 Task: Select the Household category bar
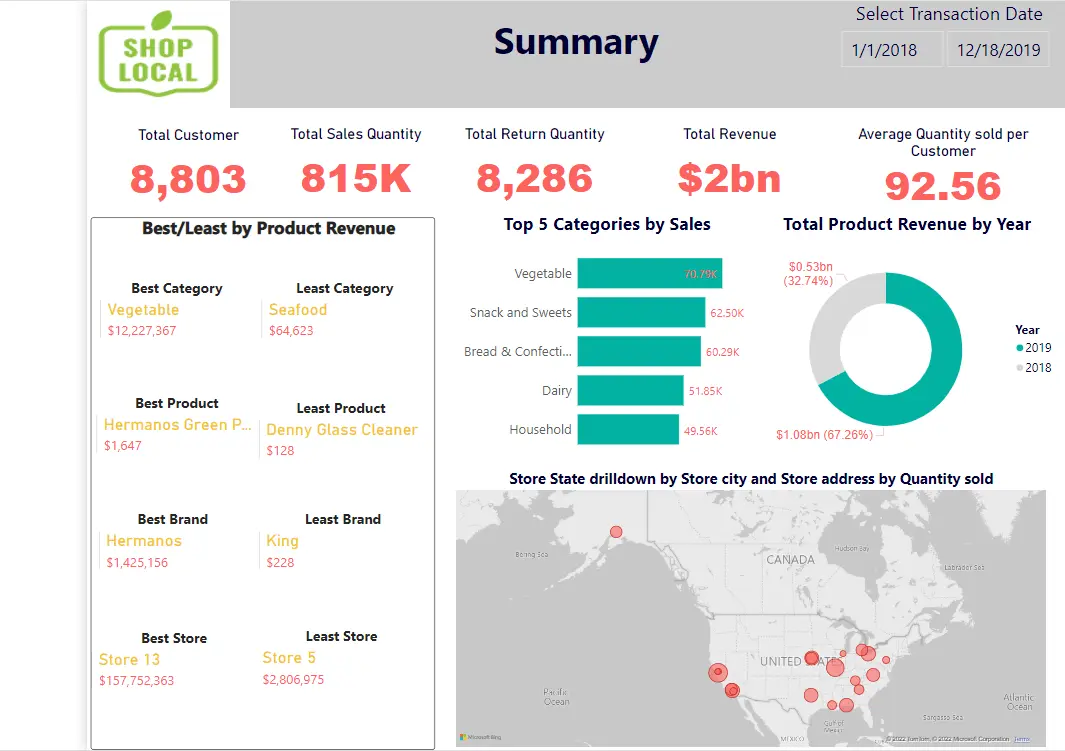pos(628,429)
